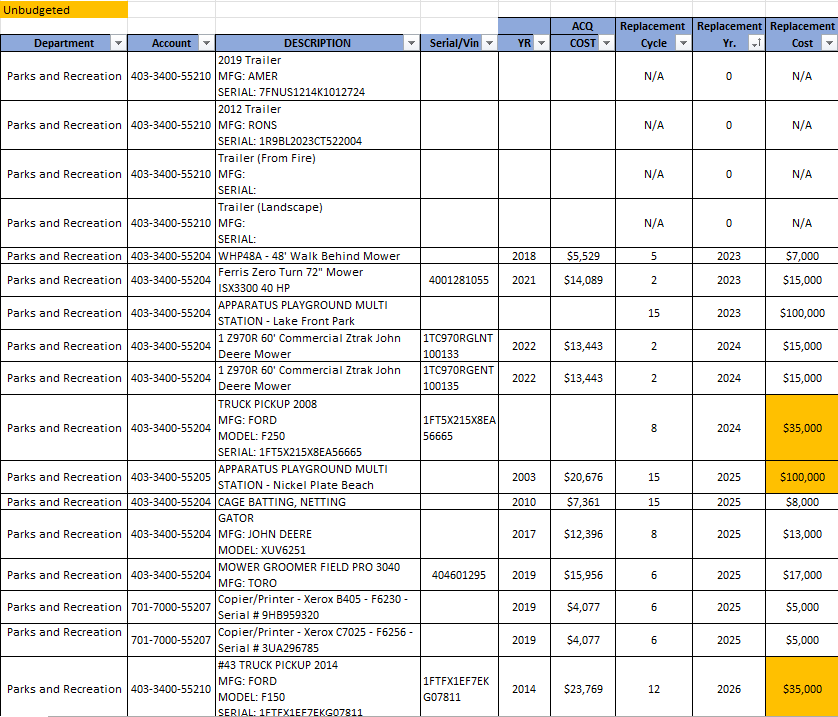838x717 pixels.
Task: Select the $5,529 acquisition cost cell
Action: 583,256
